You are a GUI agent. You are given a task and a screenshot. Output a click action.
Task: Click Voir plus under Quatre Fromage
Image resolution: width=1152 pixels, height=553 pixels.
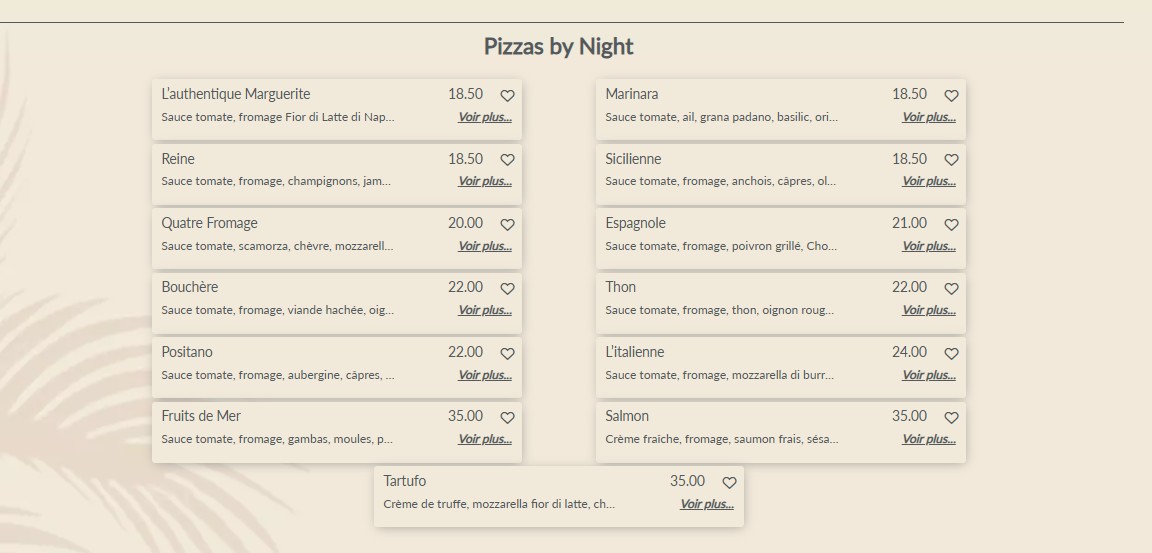pyautogui.click(x=485, y=246)
